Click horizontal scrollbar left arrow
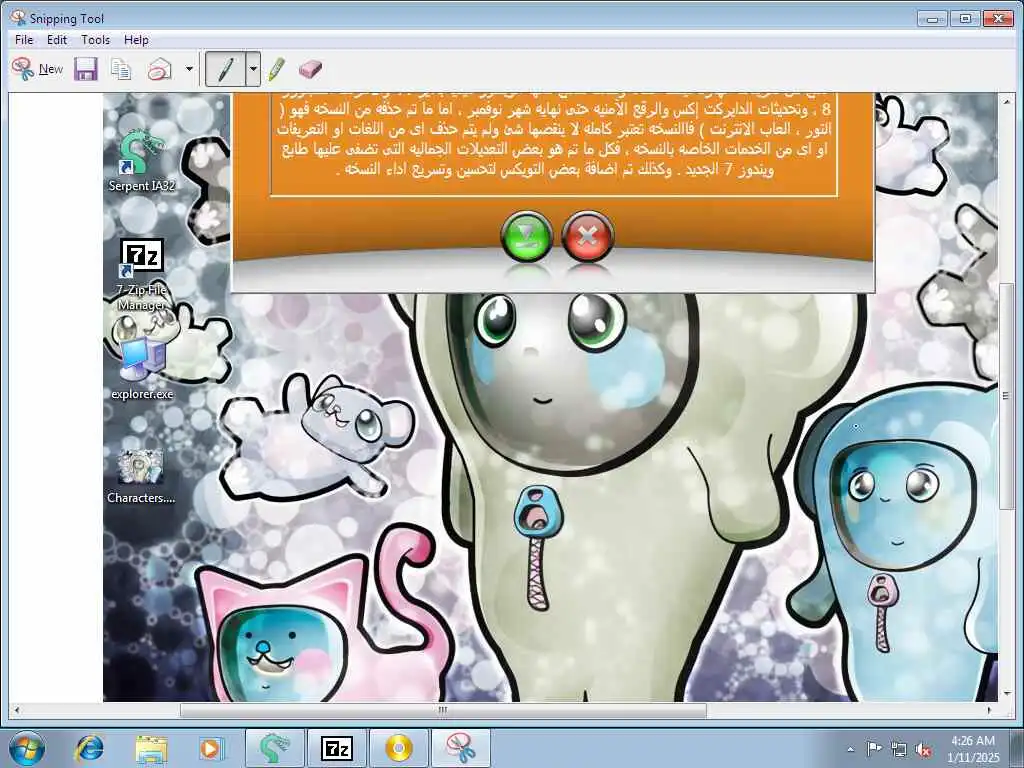Viewport: 1024px width, 768px height. pos(16,710)
